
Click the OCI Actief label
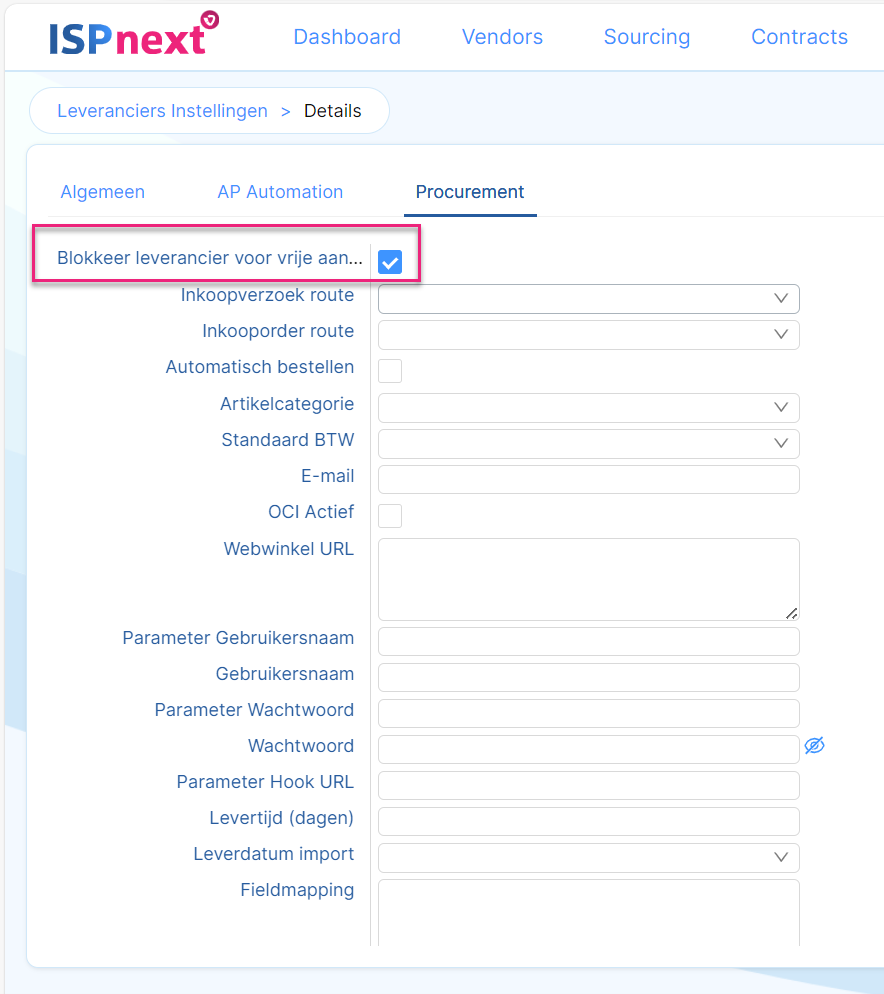point(311,512)
